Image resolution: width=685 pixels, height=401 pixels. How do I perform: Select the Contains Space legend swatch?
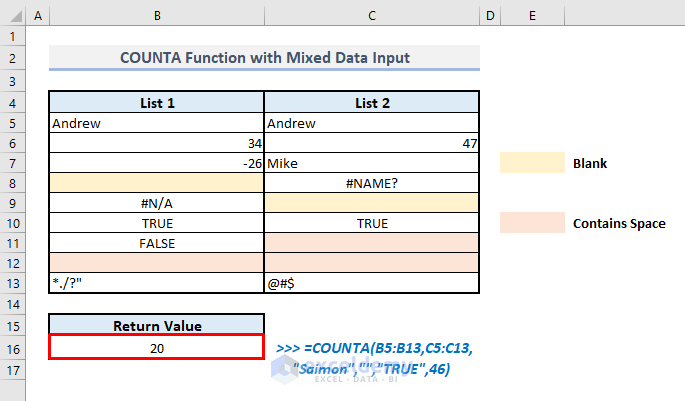[531, 223]
